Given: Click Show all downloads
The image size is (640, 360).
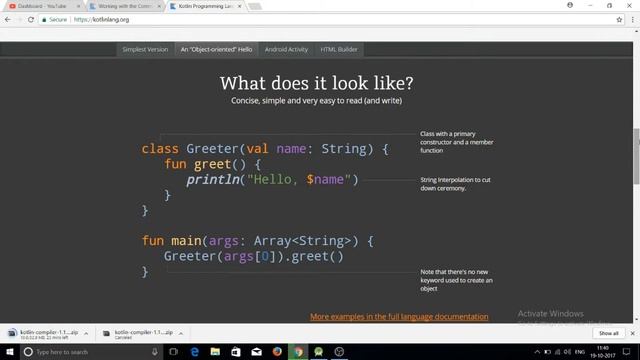Looking at the screenshot, I should [609, 333].
